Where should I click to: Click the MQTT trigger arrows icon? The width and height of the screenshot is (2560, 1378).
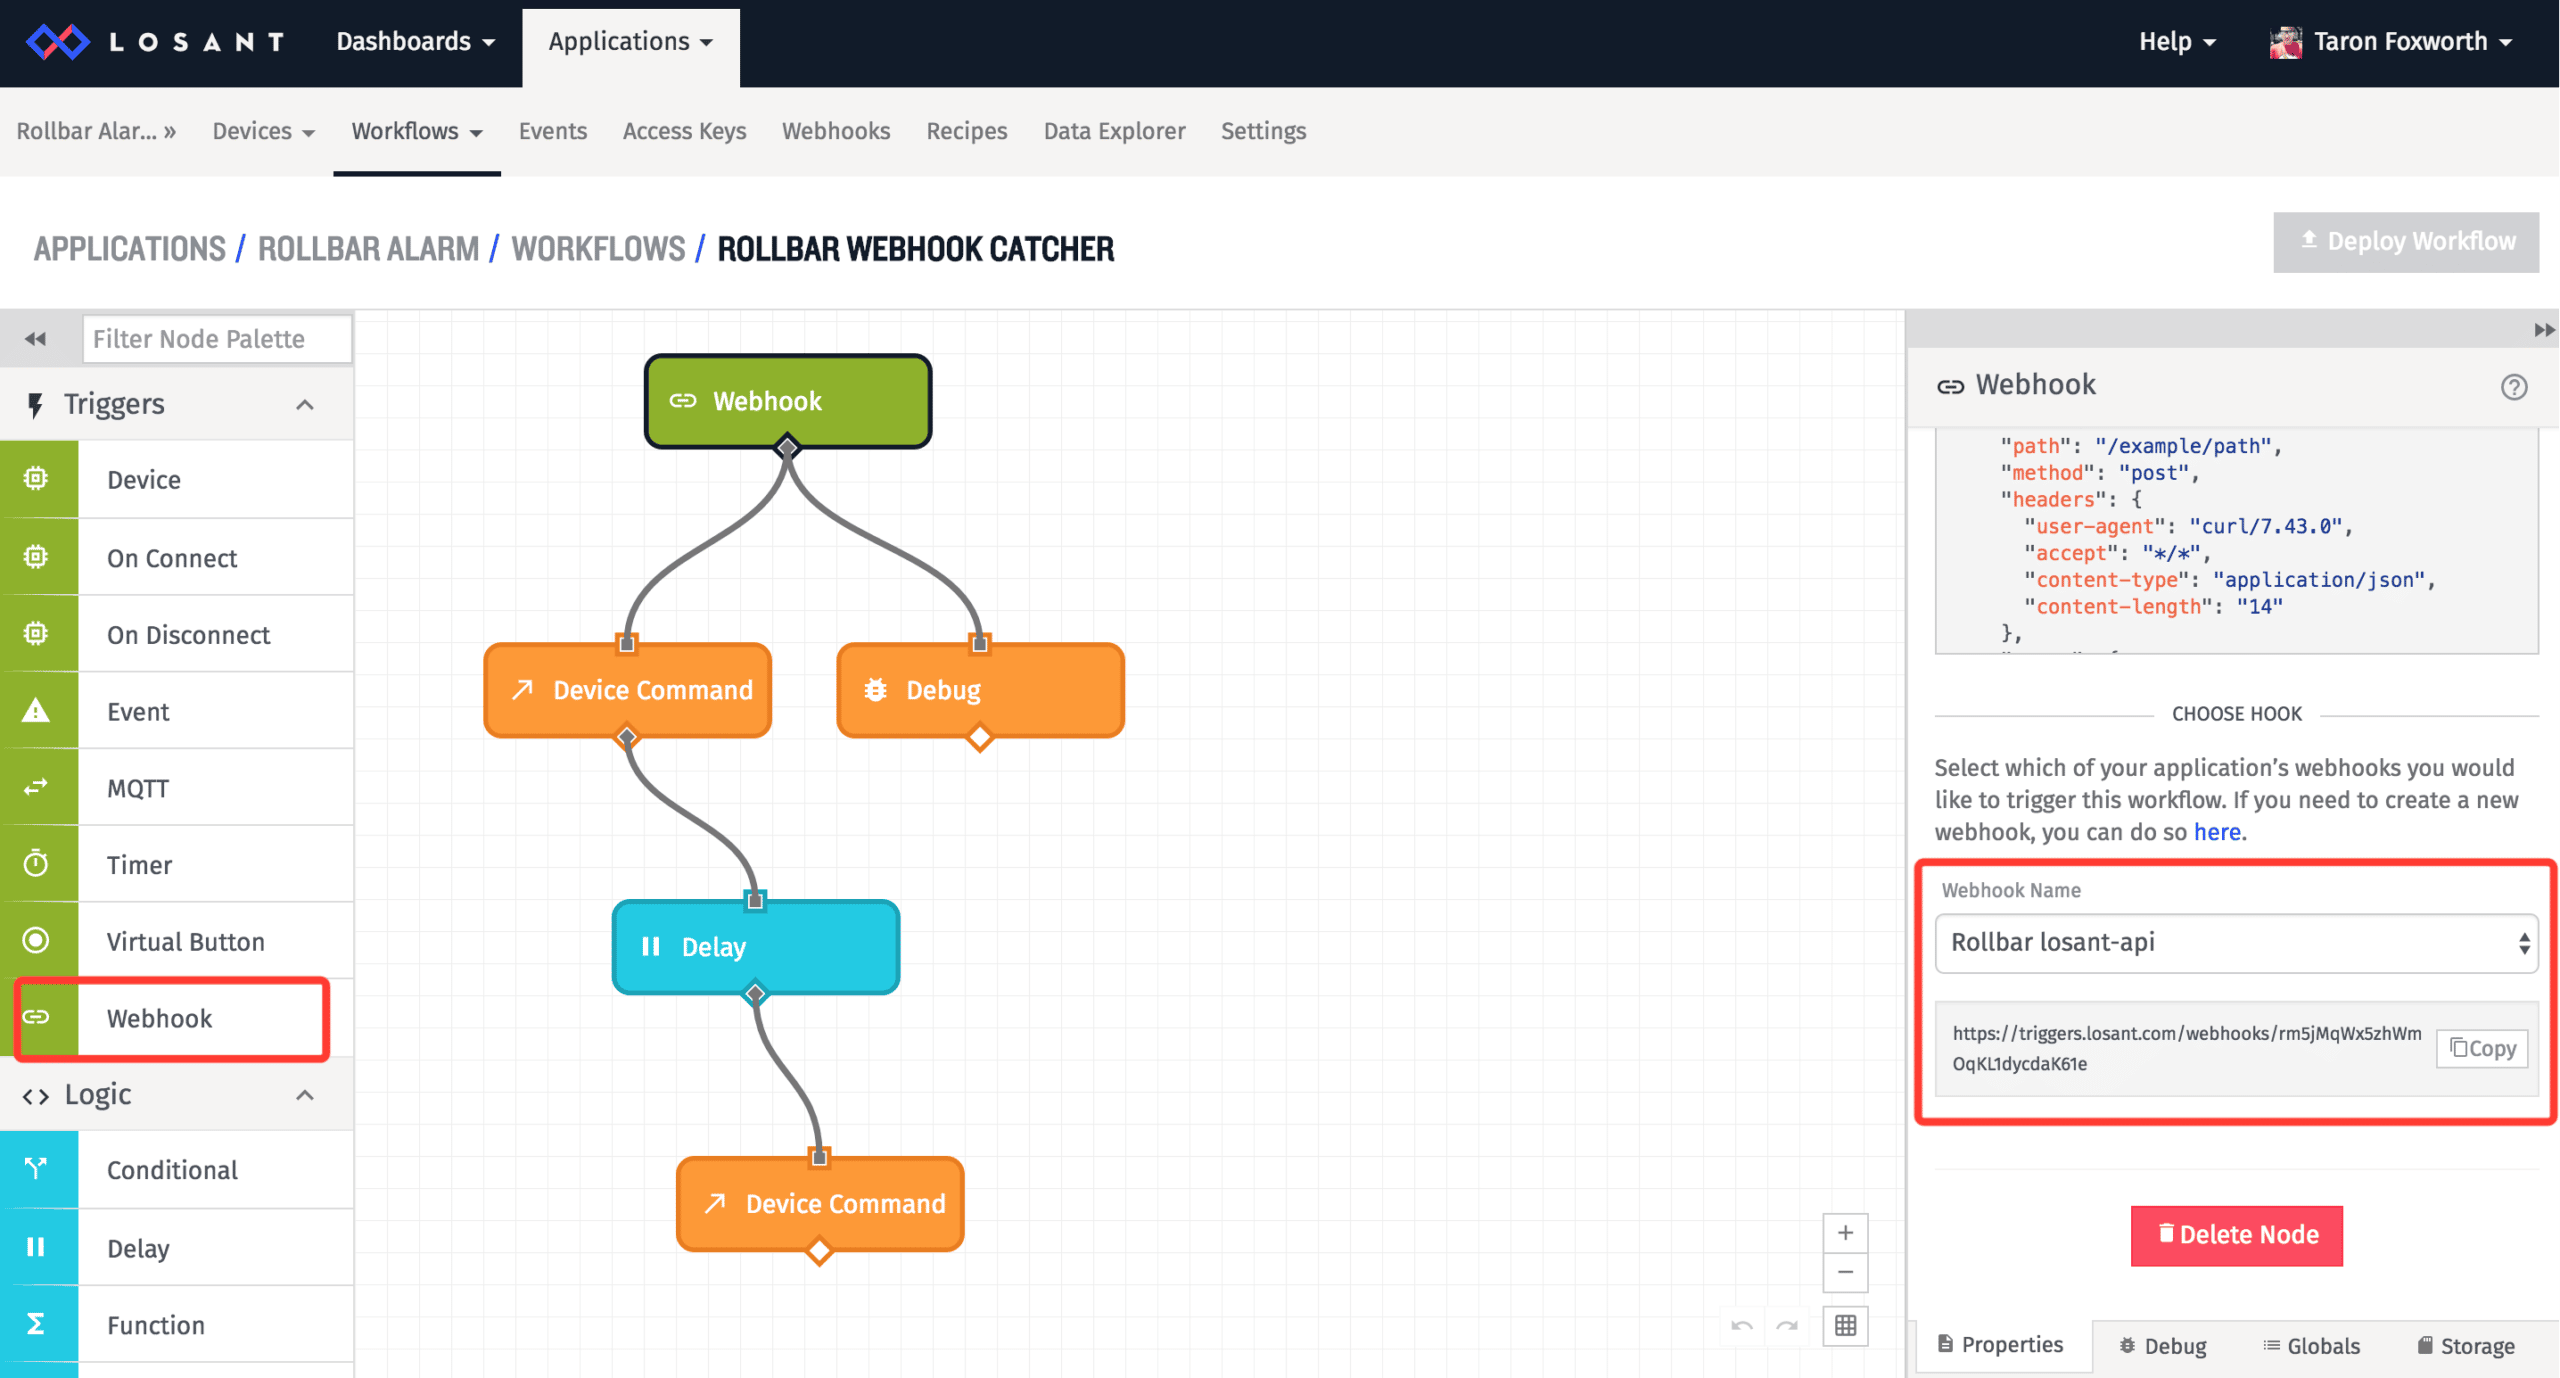[x=36, y=788]
